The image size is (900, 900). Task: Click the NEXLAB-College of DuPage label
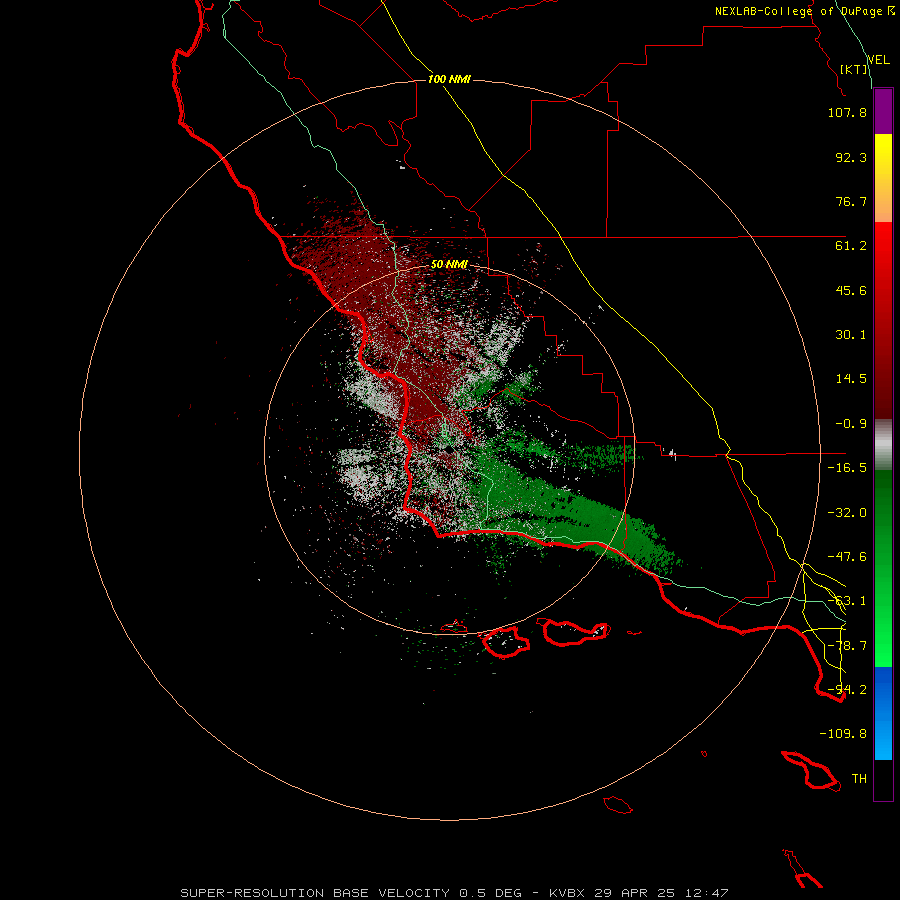click(x=798, y=11)
